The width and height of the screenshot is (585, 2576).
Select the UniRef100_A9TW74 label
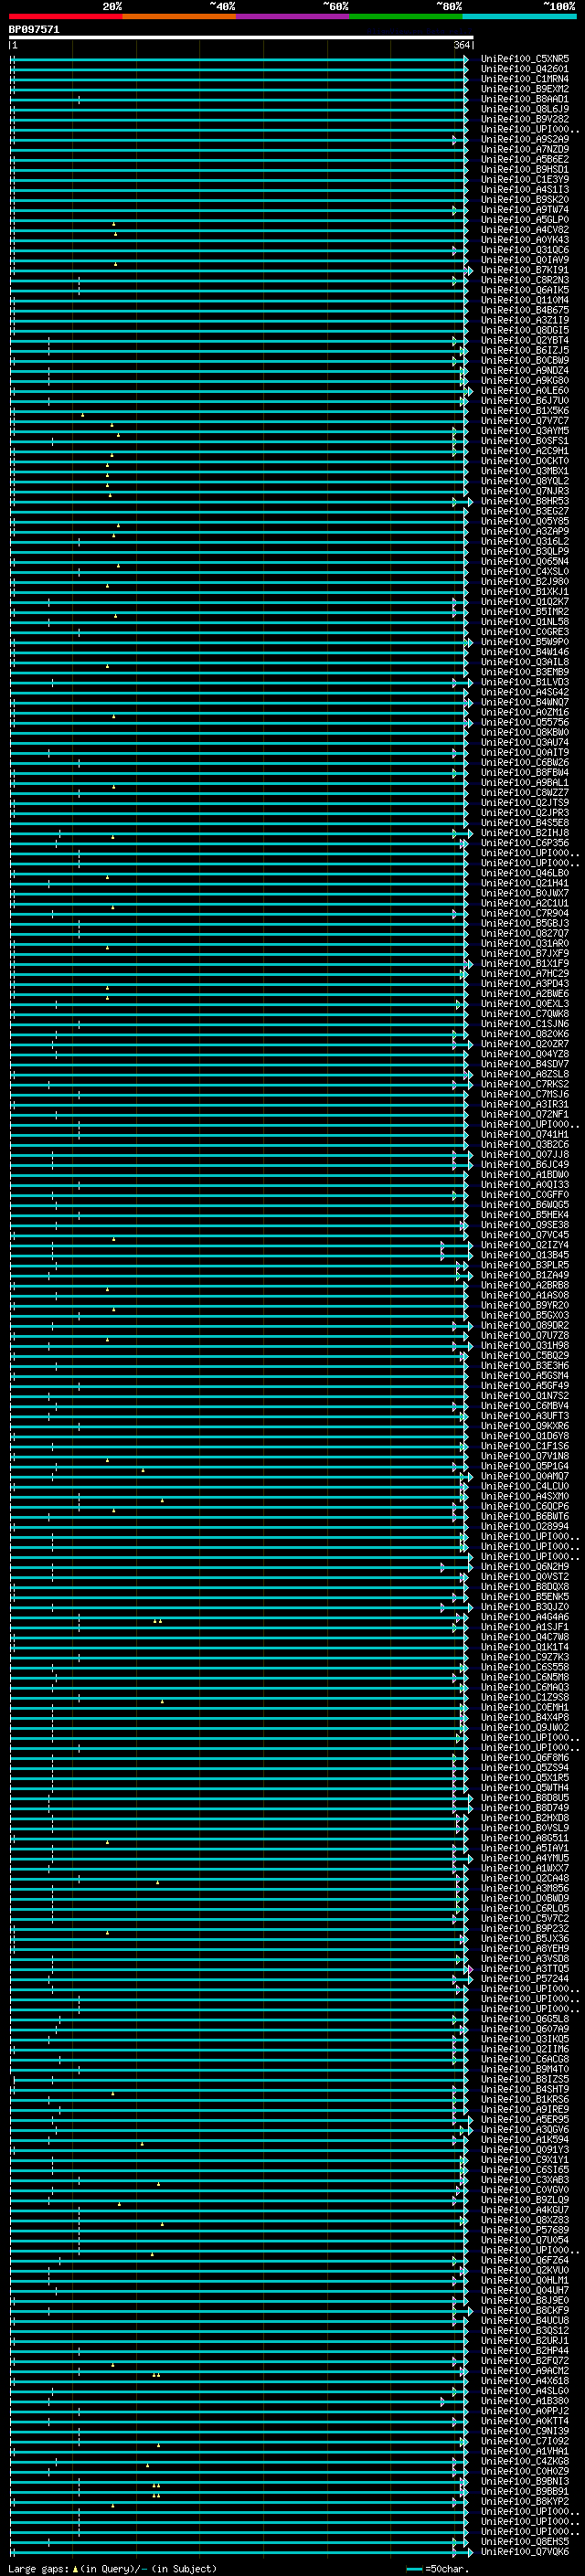[x=525, y=209]
